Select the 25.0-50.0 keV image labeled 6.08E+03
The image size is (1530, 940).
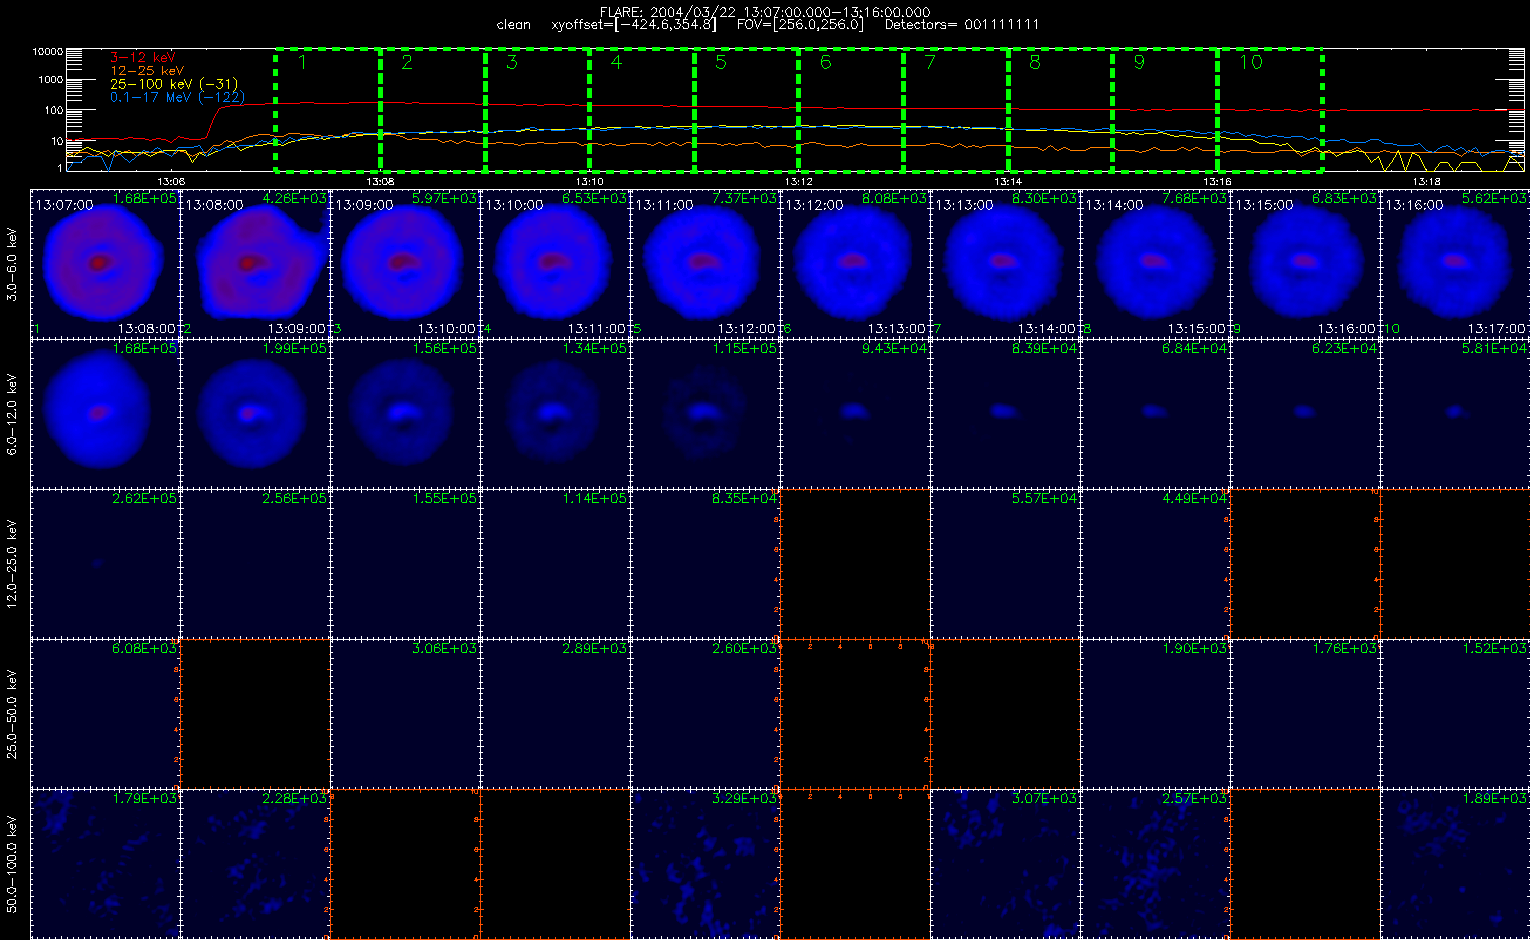pyautogui.click(x=106, y=713)
